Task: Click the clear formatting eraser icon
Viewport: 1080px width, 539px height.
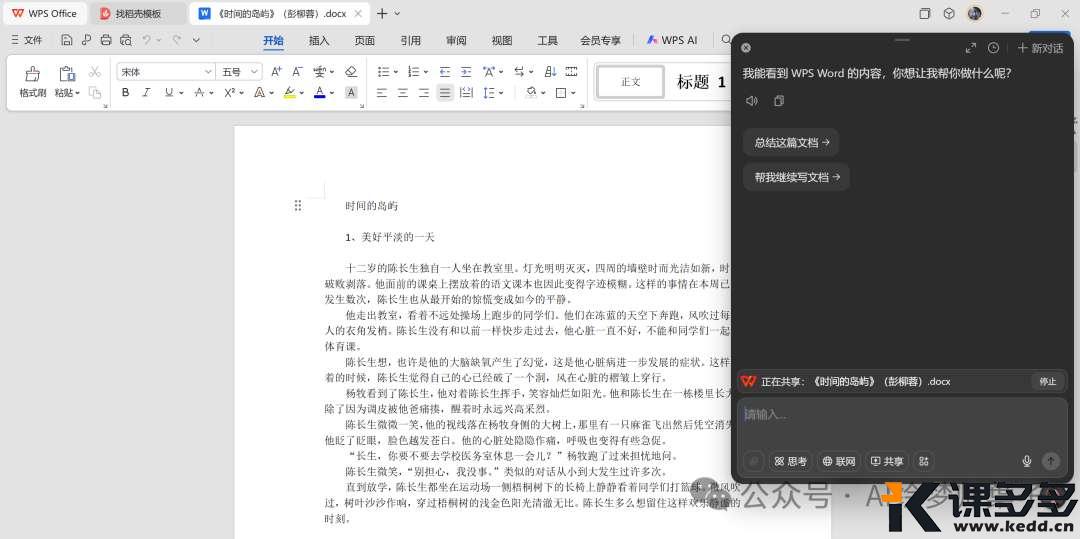Action: [351, 72]
